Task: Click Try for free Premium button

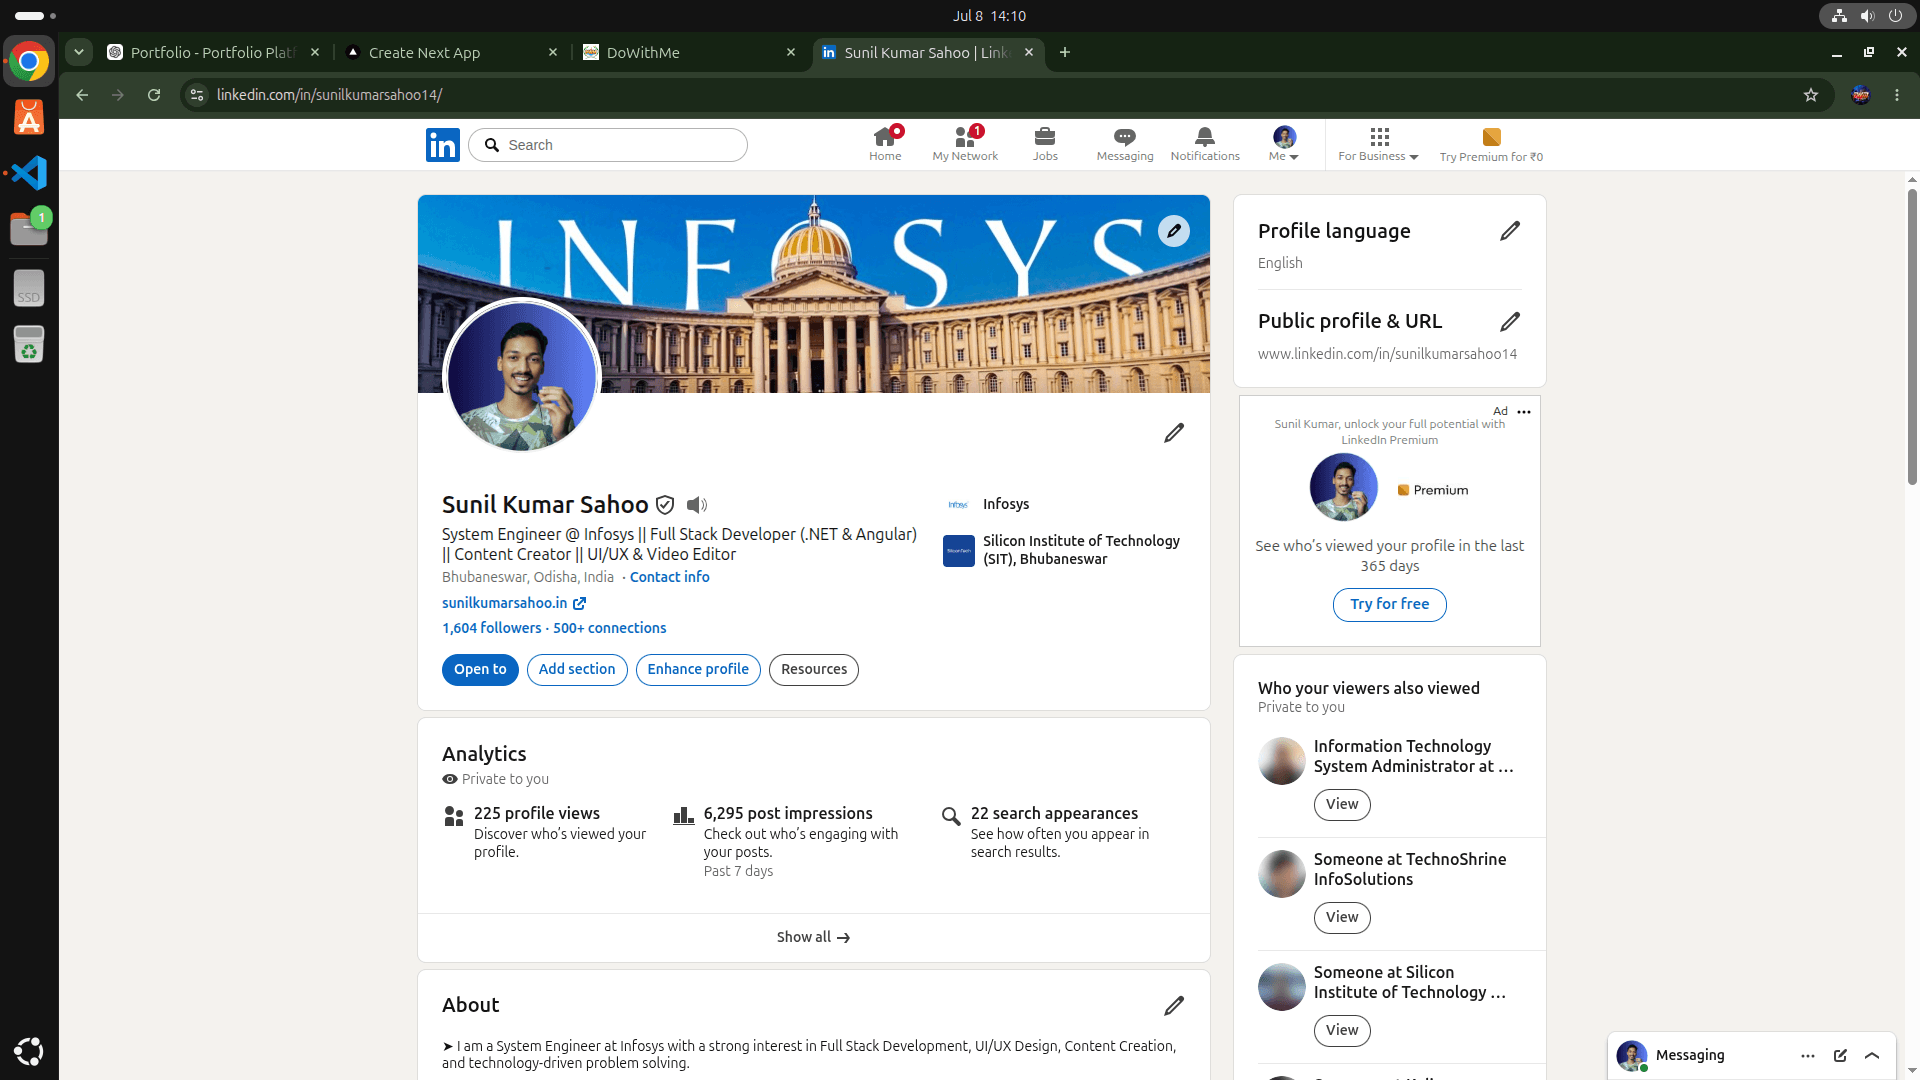Action: click(1390, 605)
